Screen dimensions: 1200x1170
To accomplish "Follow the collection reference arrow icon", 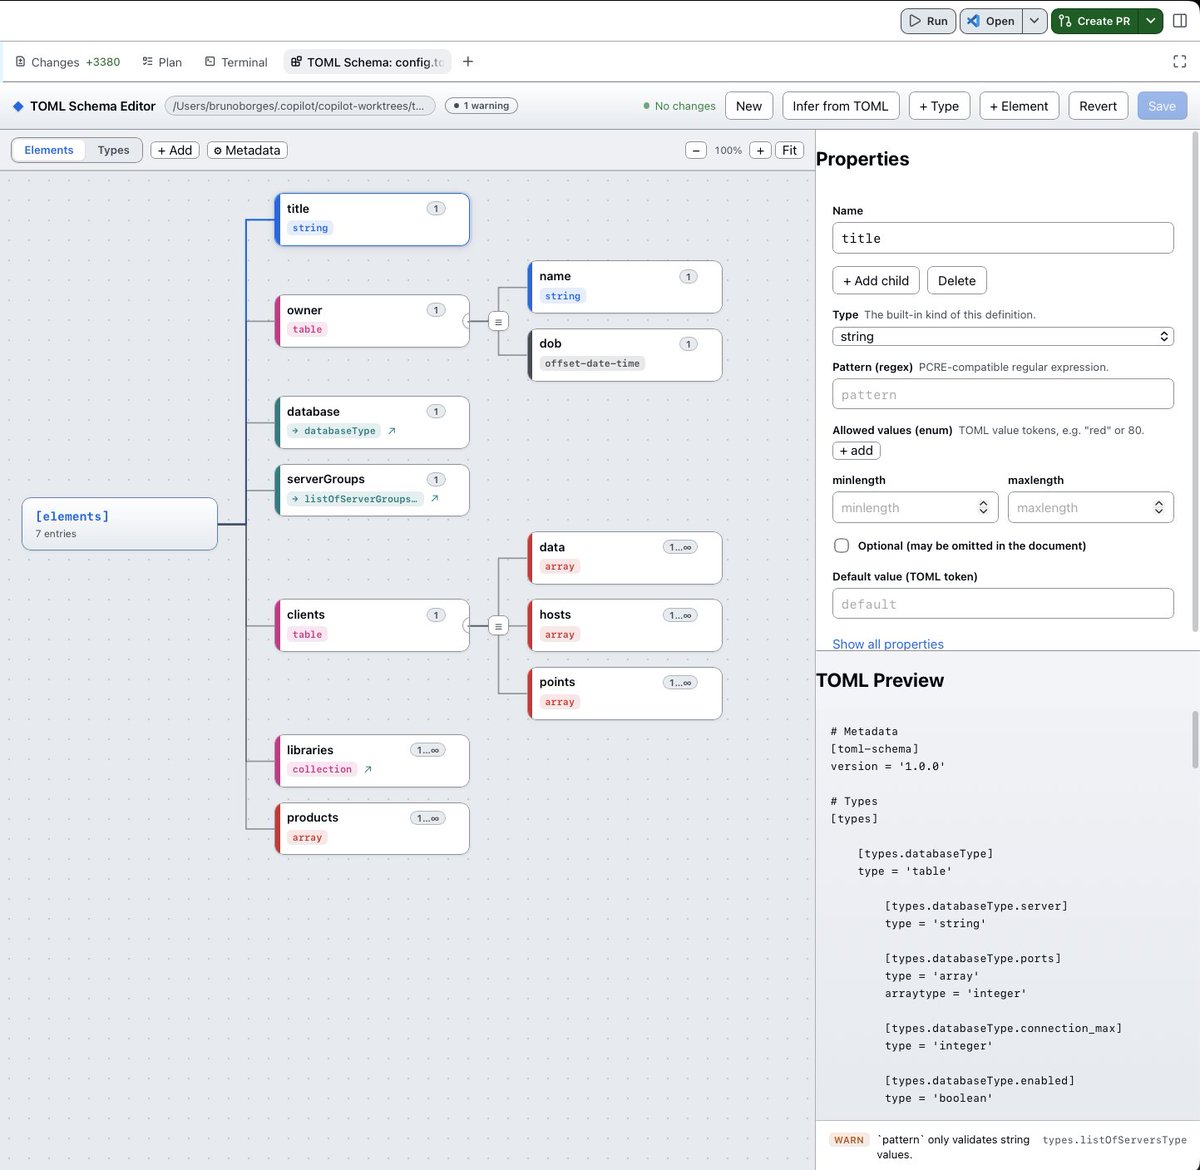I will click(368, 769).
